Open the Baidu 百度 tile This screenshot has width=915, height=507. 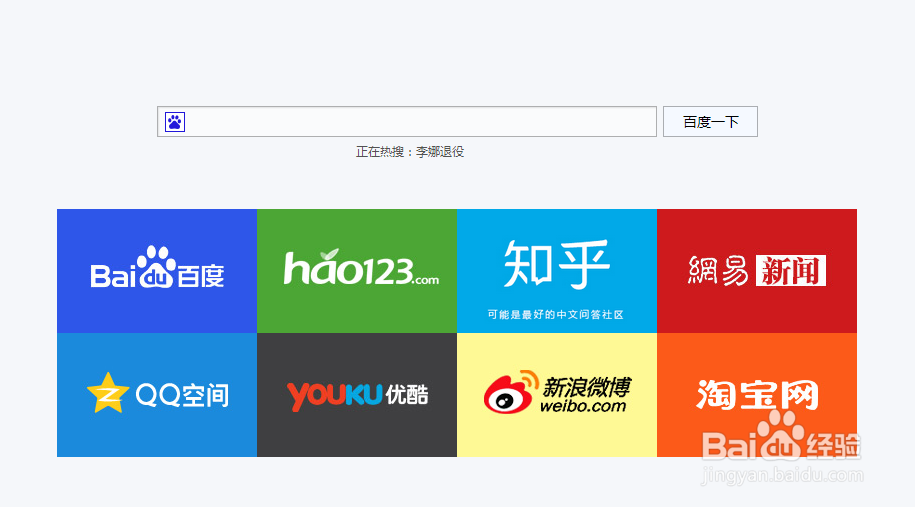[x=157, y=271]
